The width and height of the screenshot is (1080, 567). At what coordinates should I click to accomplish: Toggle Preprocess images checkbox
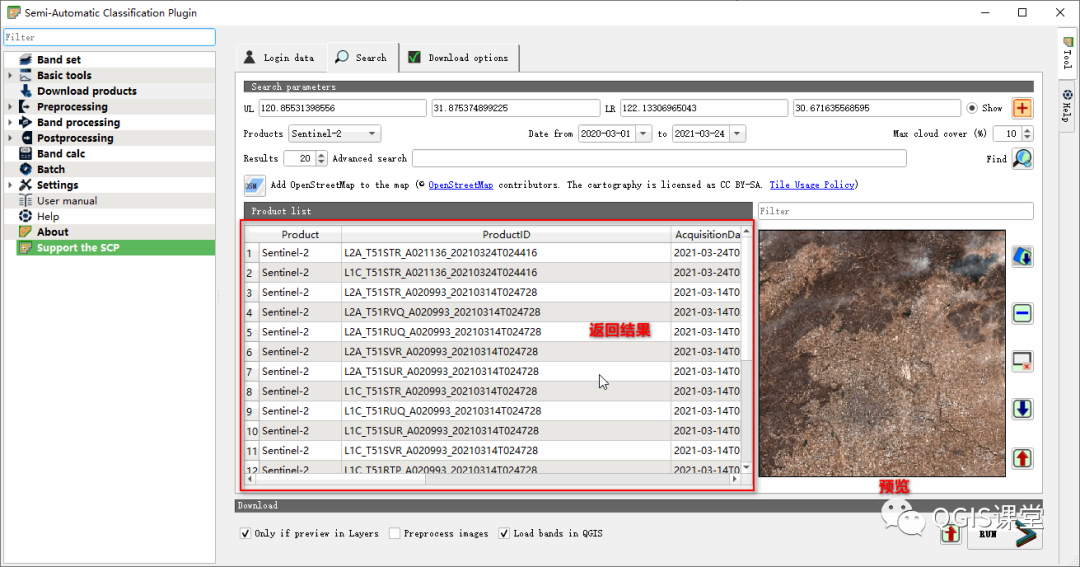[x=395, y=533]
